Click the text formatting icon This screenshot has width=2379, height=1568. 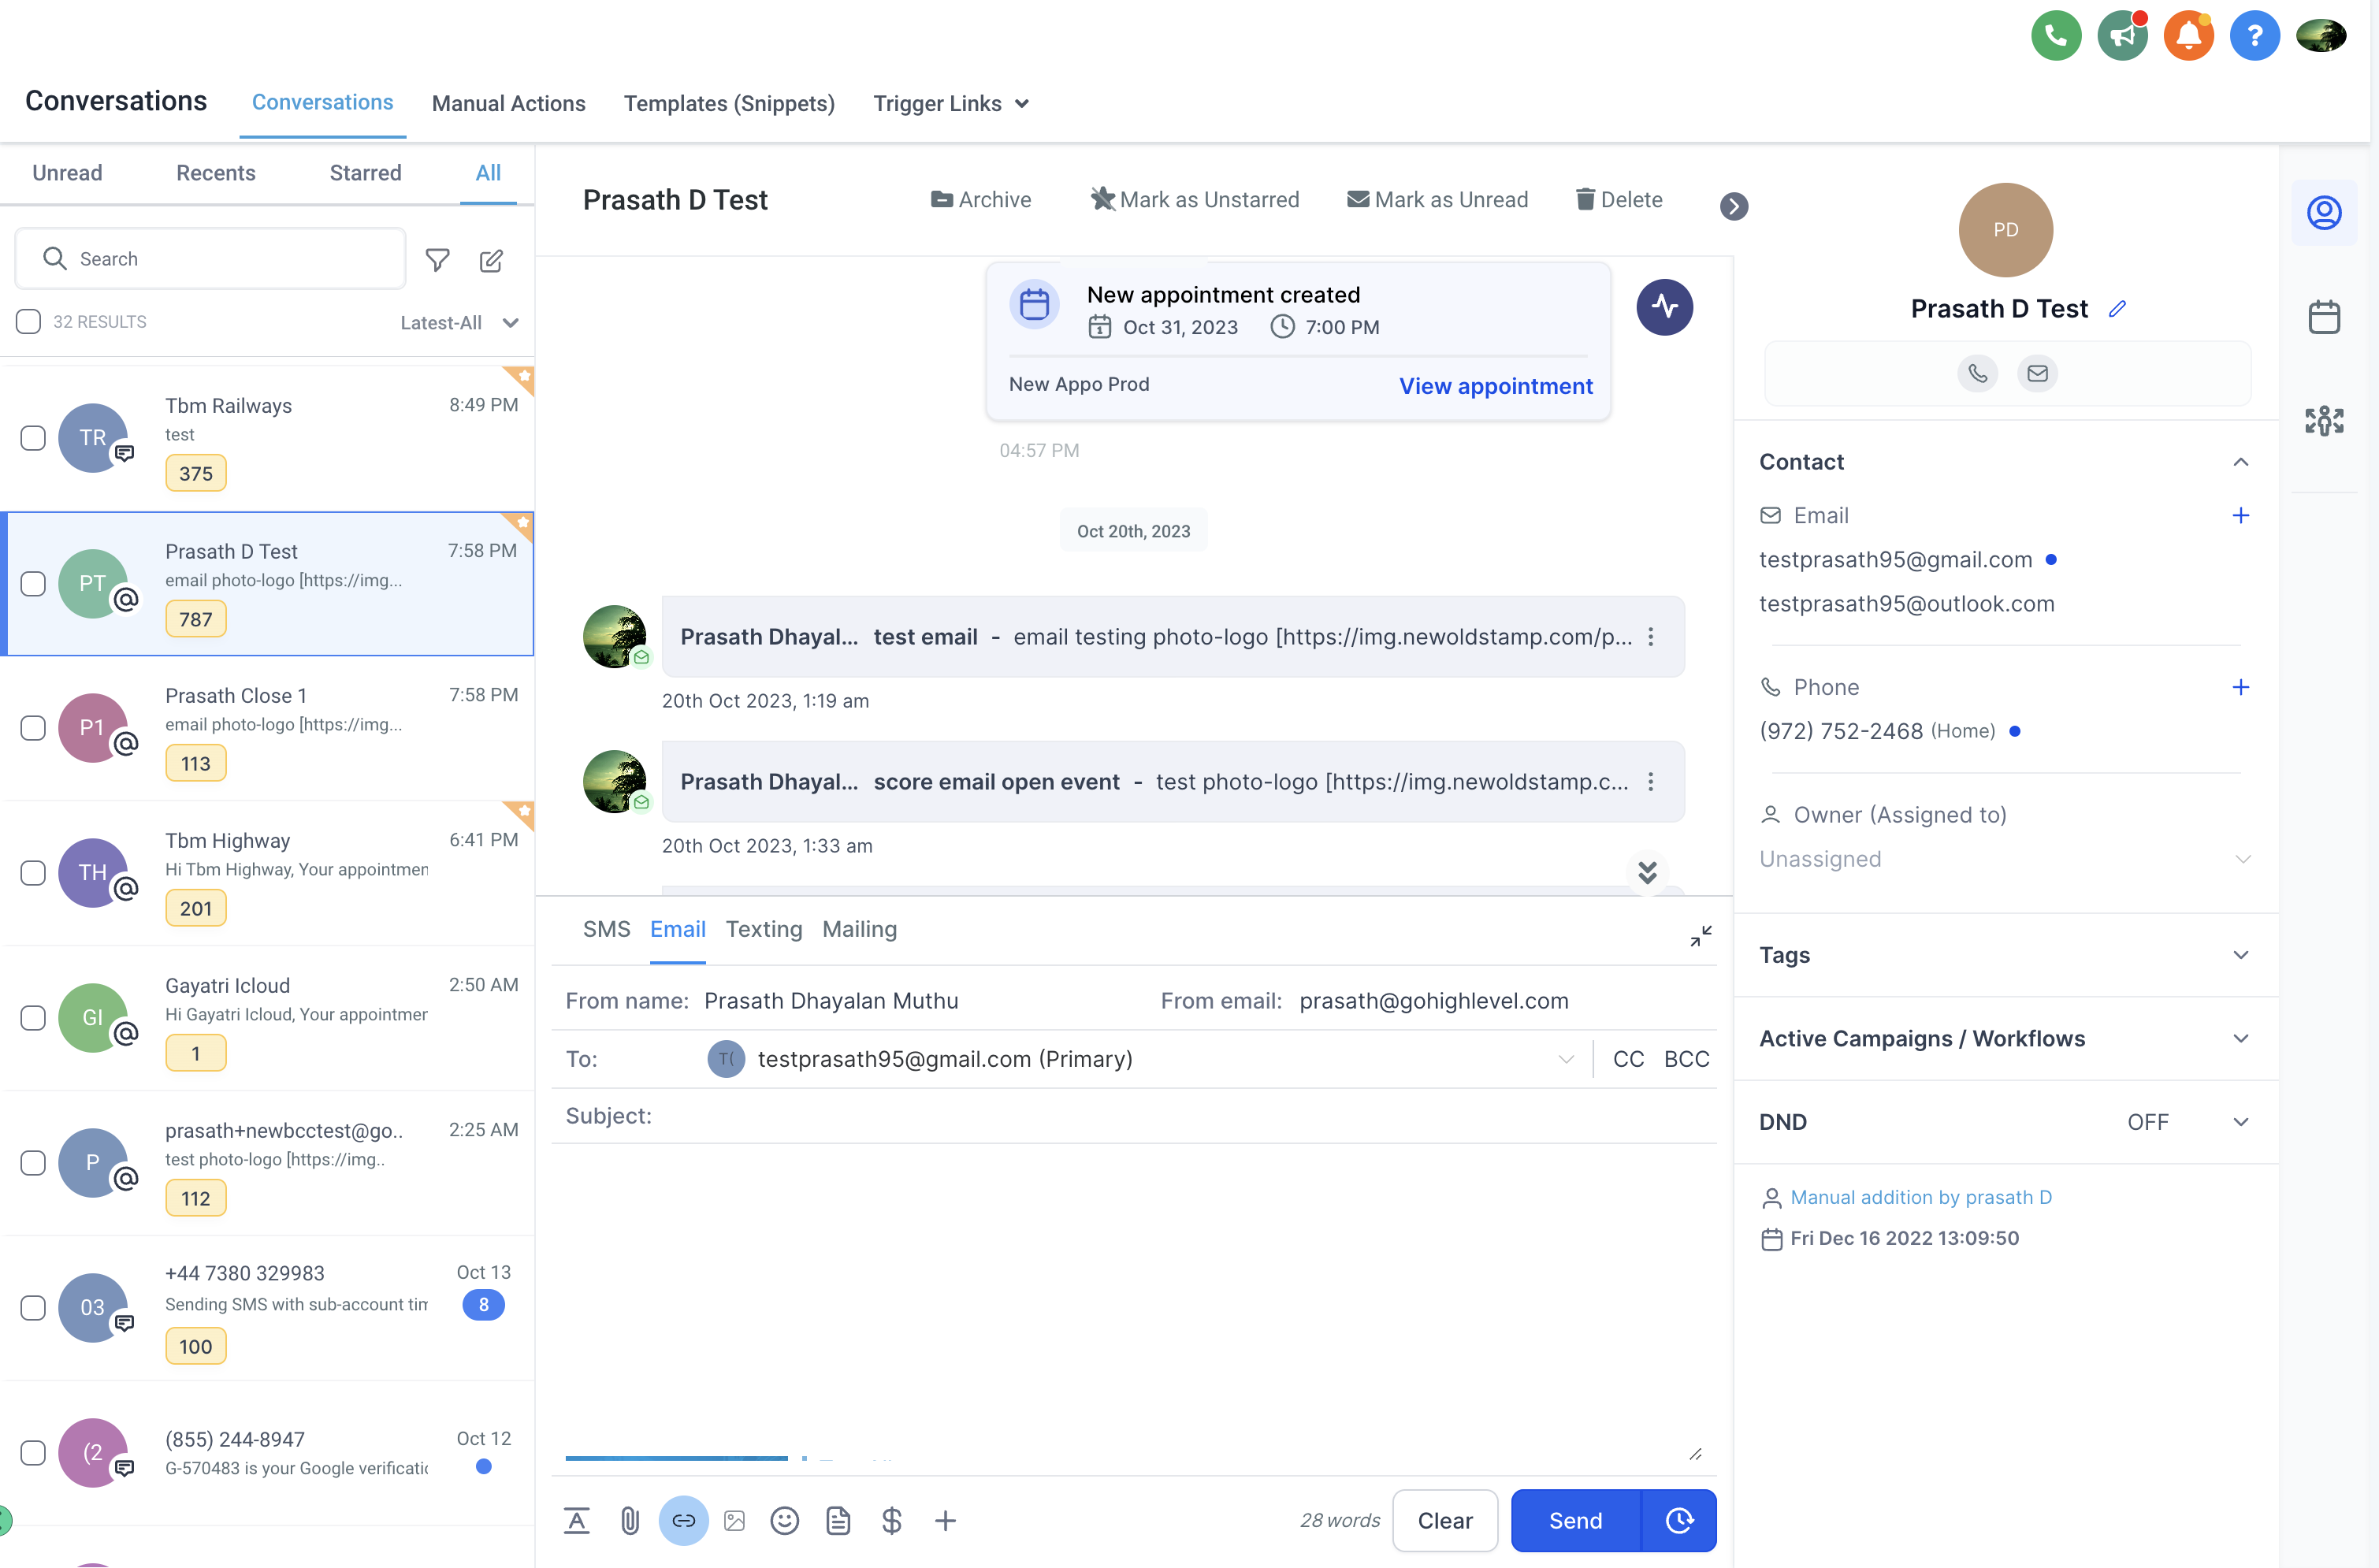tap(576, 1520)
